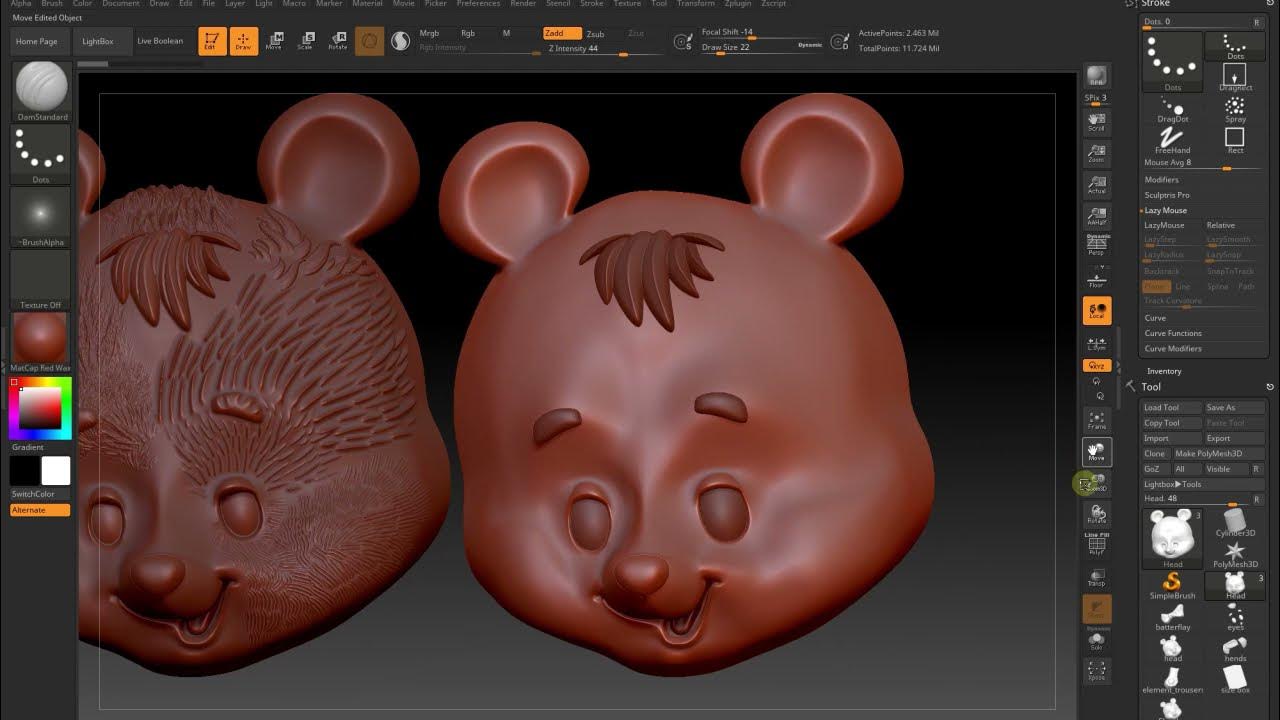Click the AAHalf view icon
This screenshot has width=1280, height=720.
tap(1097, 216)
